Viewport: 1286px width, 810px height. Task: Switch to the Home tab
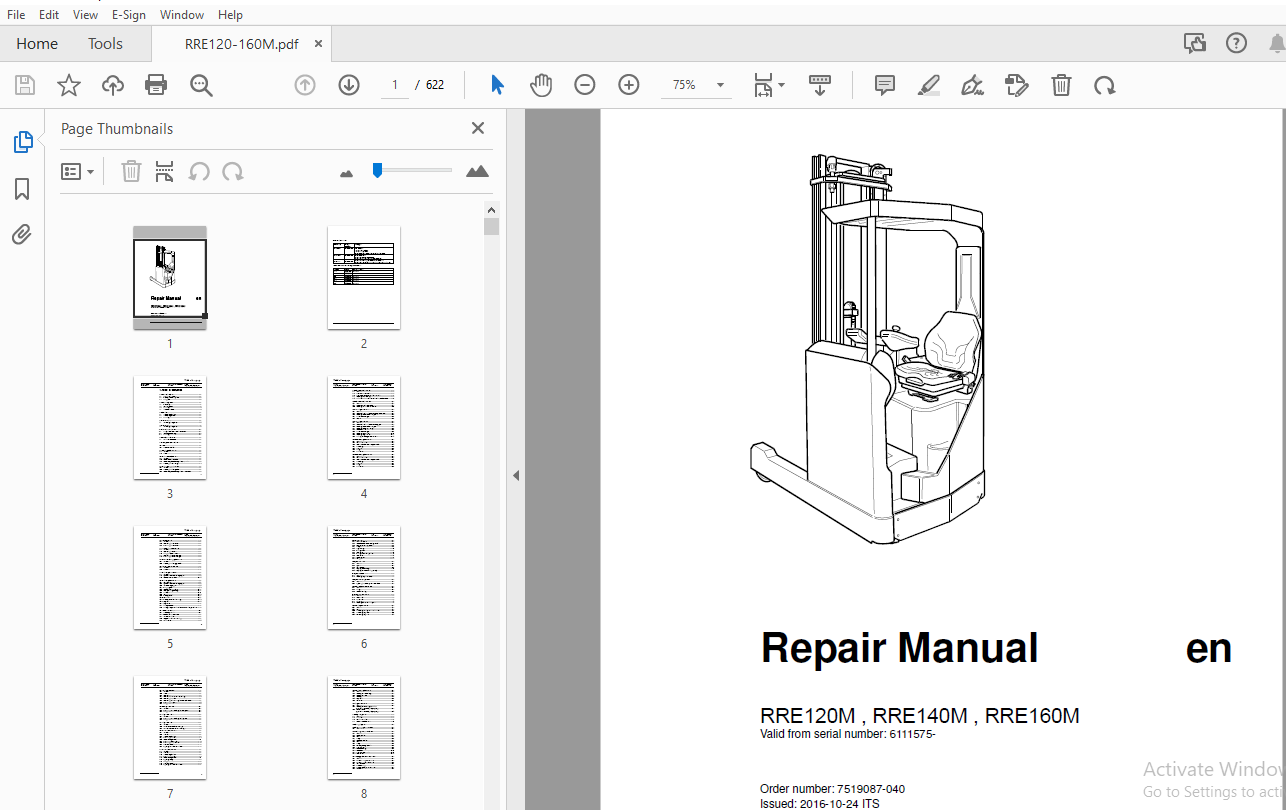[x=37, y=44]
